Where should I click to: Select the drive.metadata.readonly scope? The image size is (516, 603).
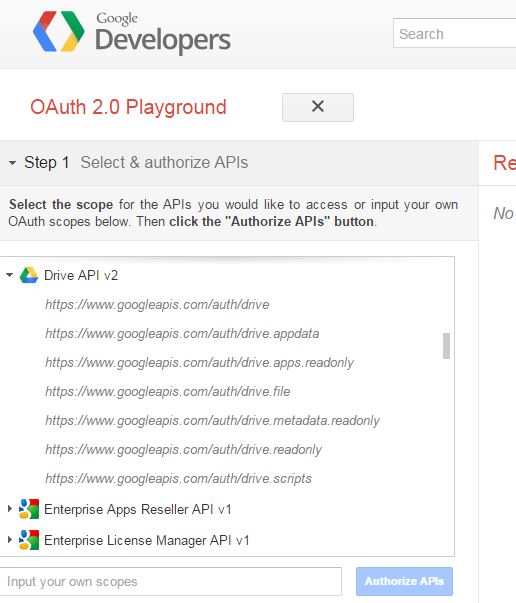[x=213, y=420]
